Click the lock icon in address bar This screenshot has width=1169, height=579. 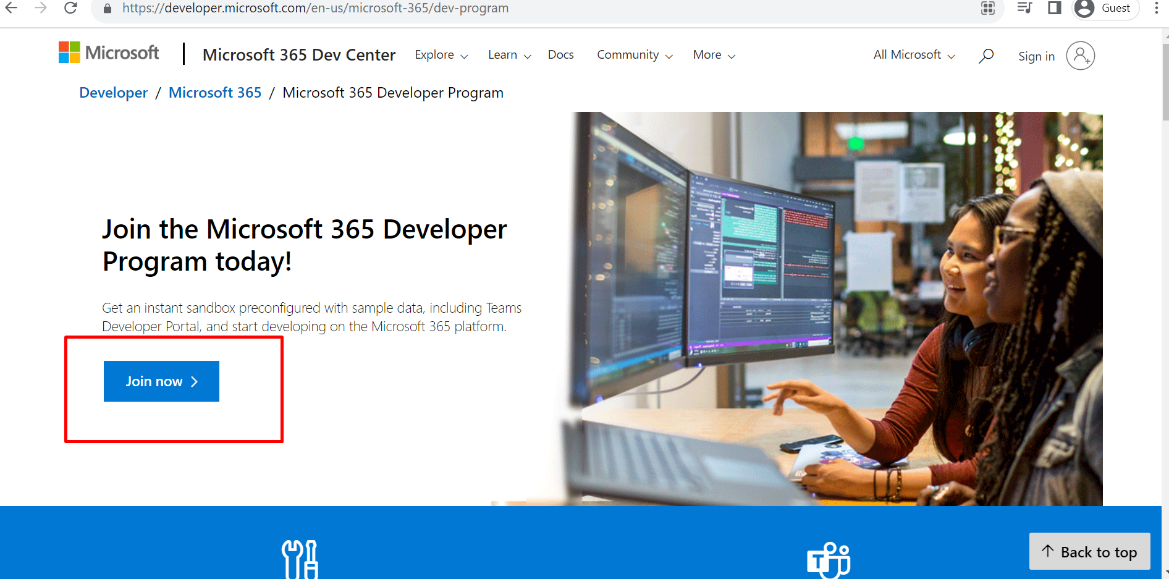click(107, 9)
